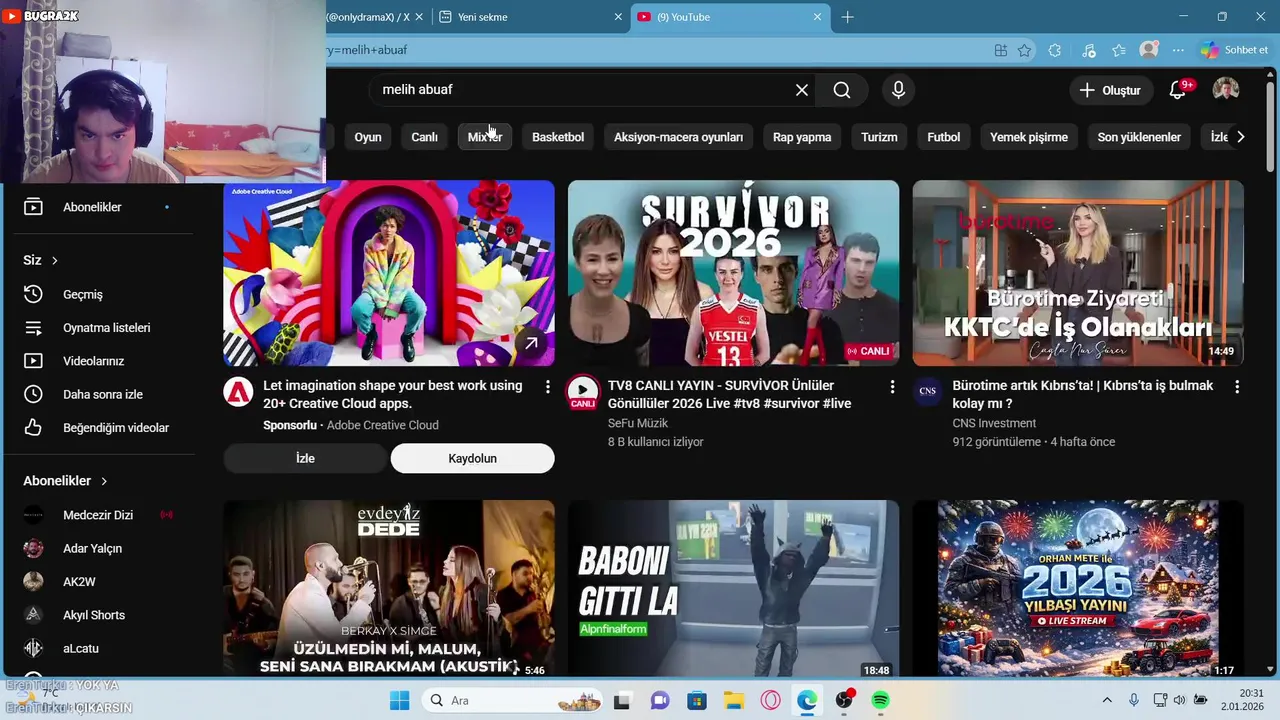Open a new browser tab with plus
Viewport: 1280px width, 720px height.
point(848,17)
